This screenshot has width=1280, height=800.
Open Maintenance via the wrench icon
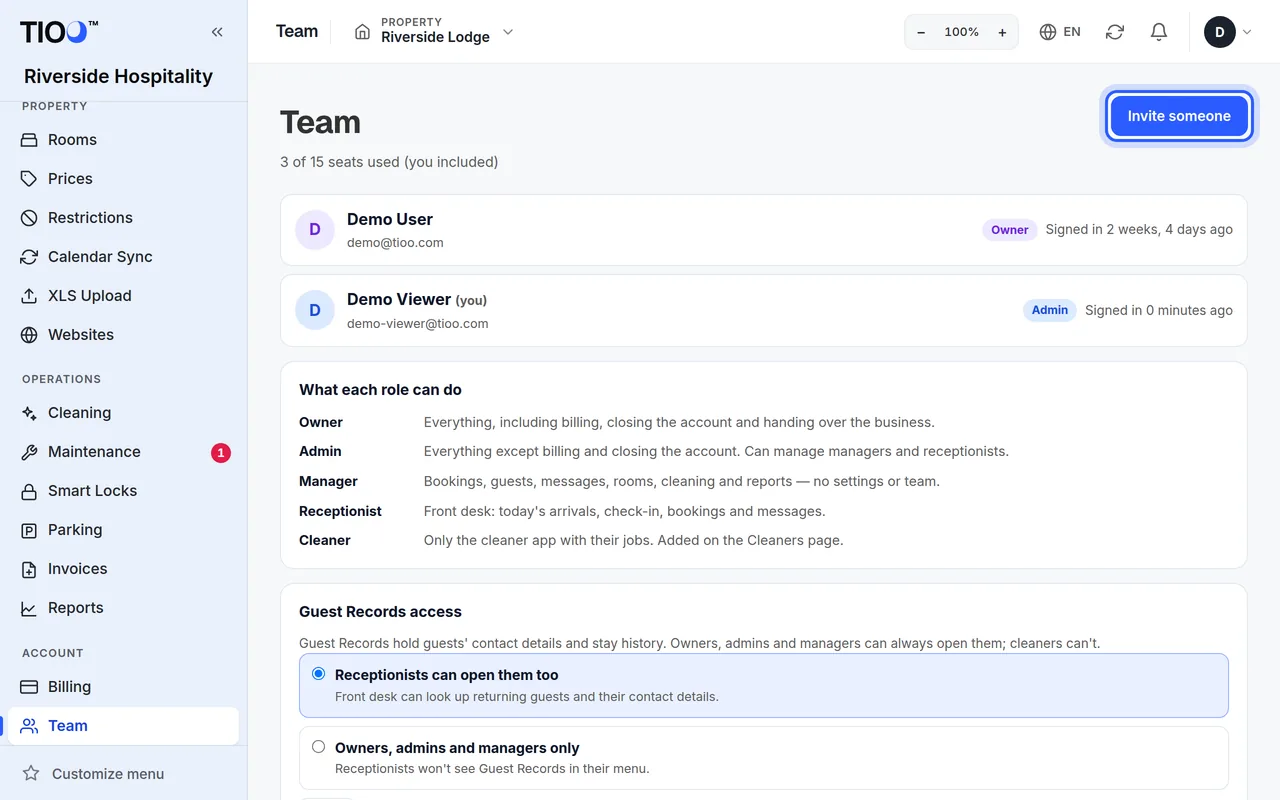click(x=29, y=452)
